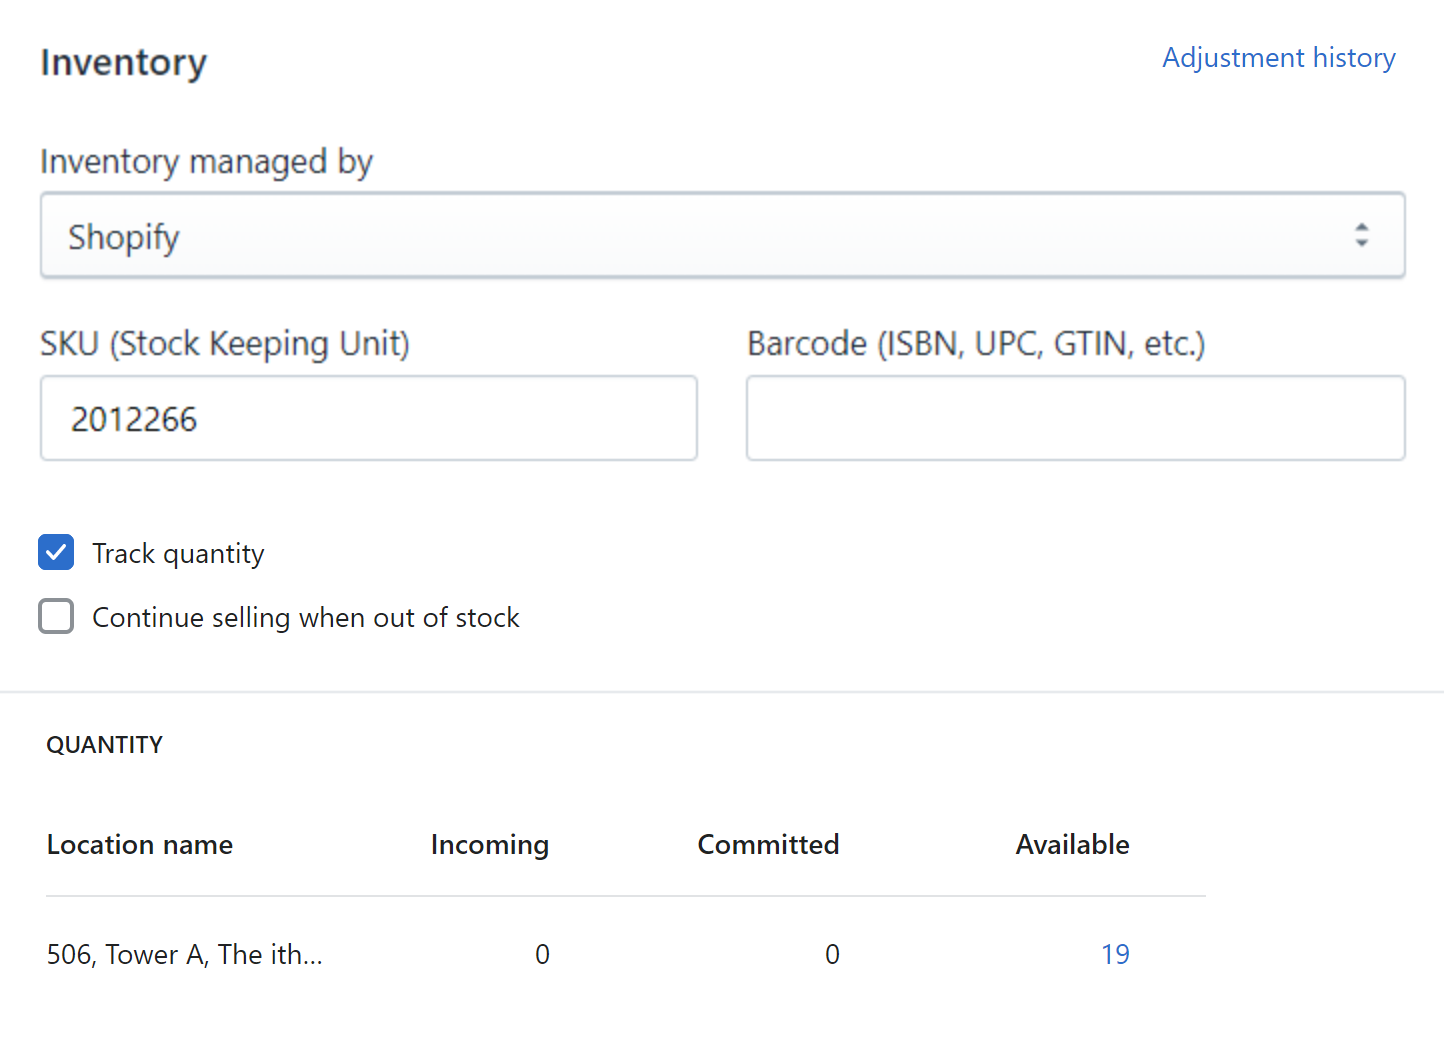Click the SKU (Stock Keeping Unit) label

click(x=225, y=344)
